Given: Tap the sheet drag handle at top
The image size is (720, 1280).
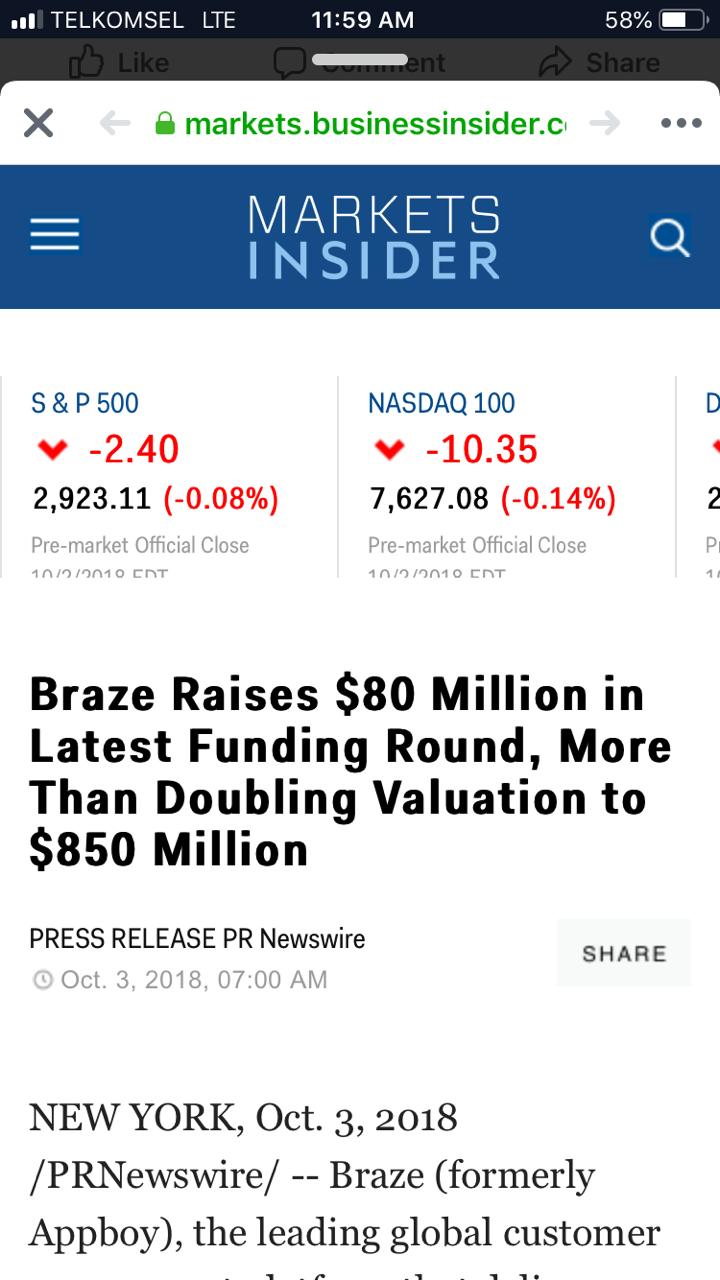Looking at the screenshot, I should click(x=360, y=60).
